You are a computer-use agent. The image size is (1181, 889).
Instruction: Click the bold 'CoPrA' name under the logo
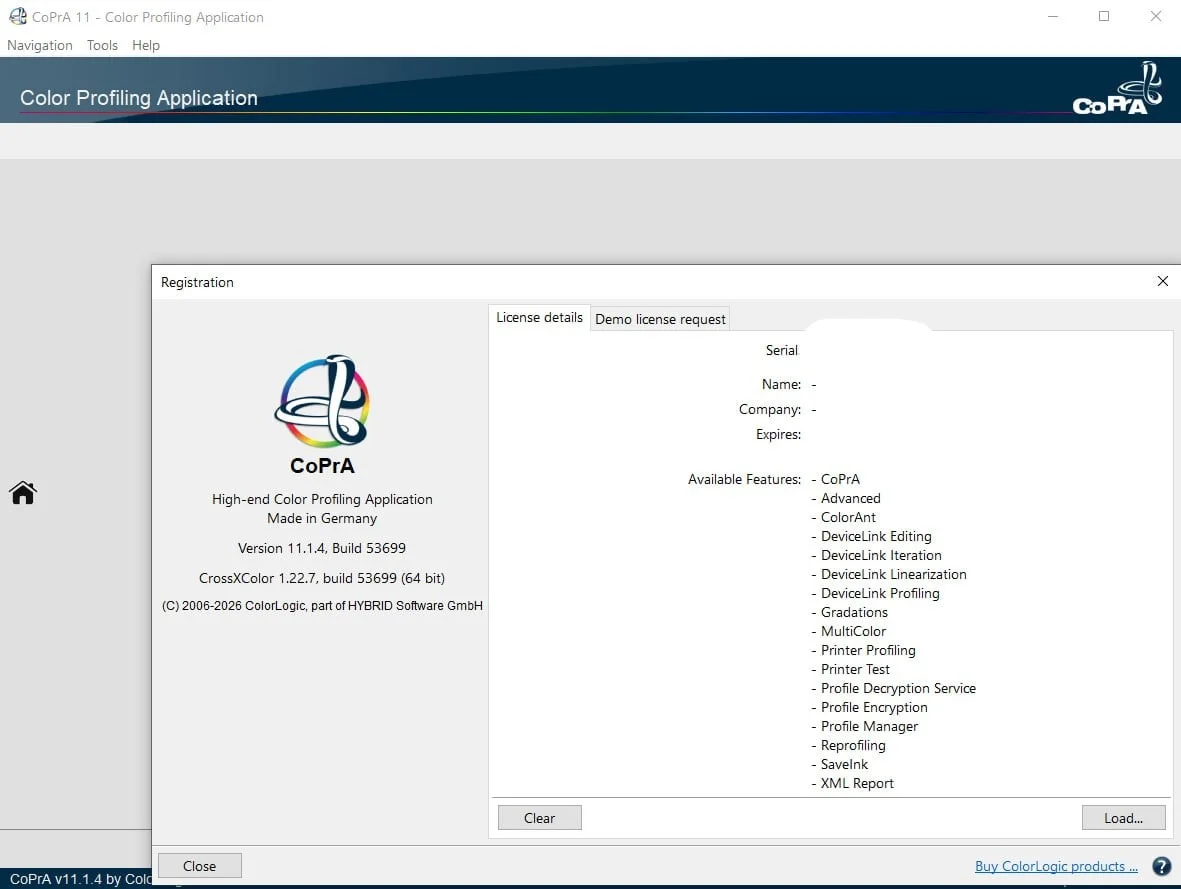coord(322,466)
